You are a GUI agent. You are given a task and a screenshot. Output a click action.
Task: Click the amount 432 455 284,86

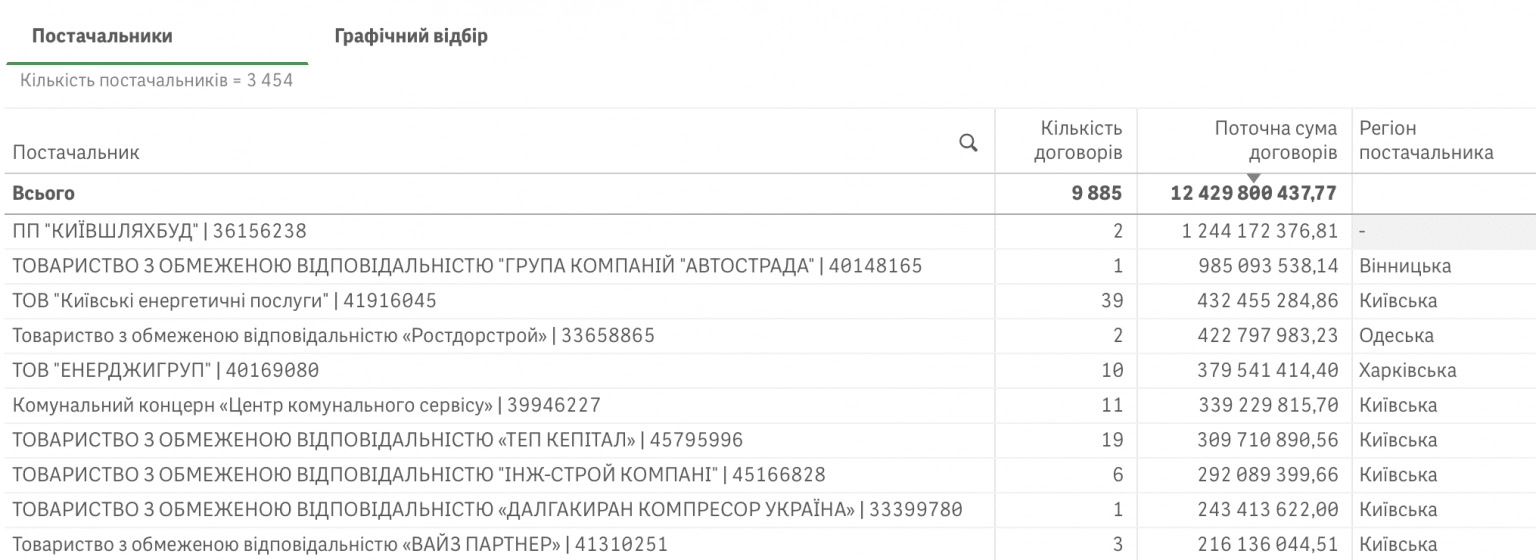click(1268, 301)
